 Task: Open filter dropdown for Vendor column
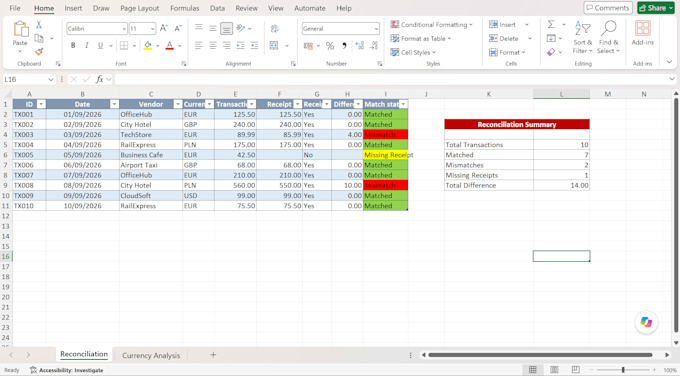177,104
